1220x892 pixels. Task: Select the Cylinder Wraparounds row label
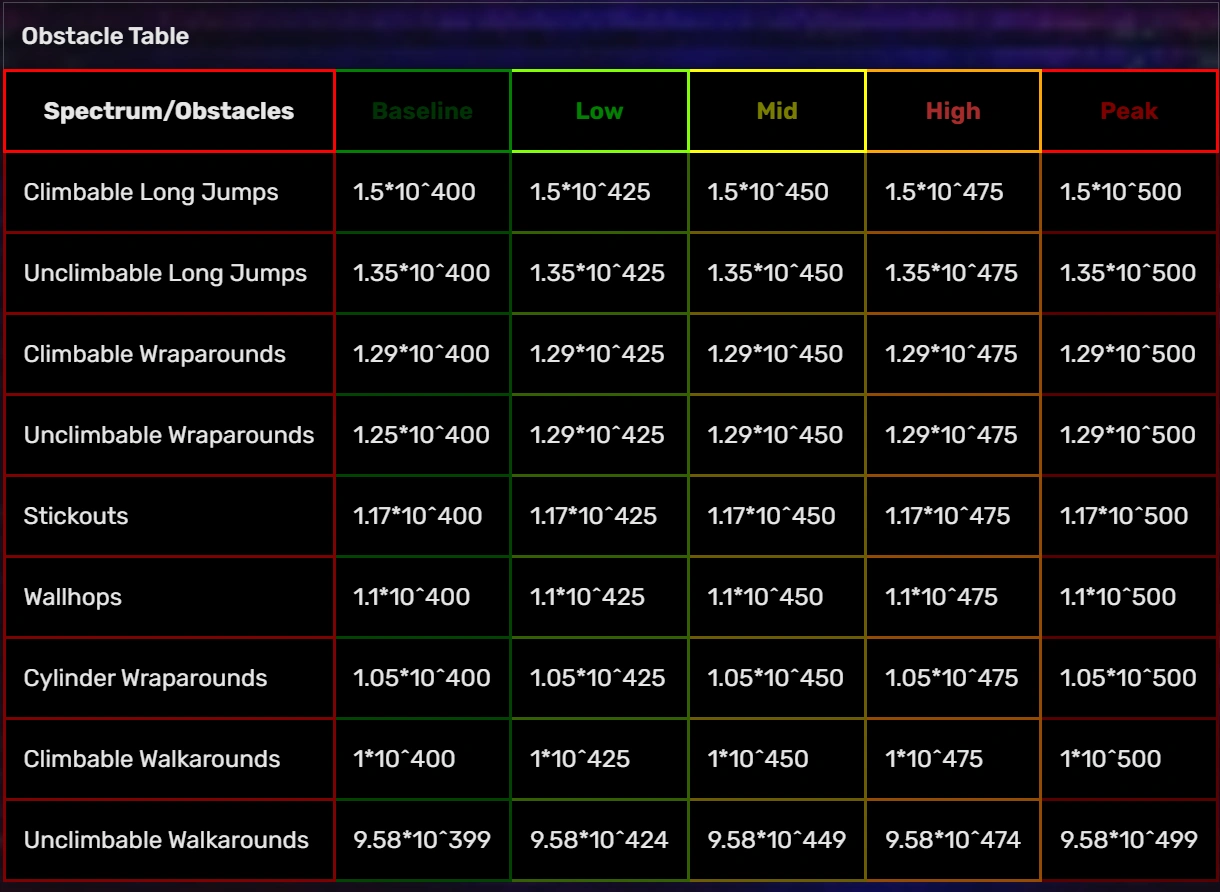[145, 678]
